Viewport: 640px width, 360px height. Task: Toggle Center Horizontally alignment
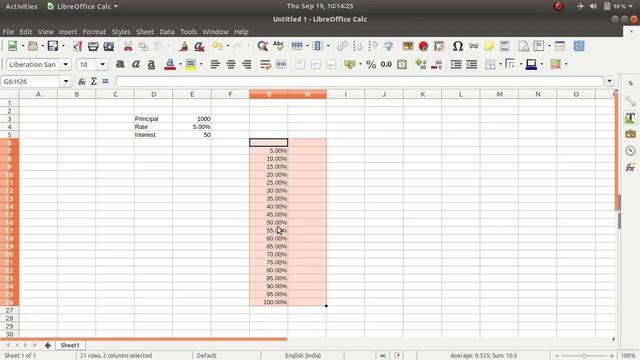pos(231,64)
